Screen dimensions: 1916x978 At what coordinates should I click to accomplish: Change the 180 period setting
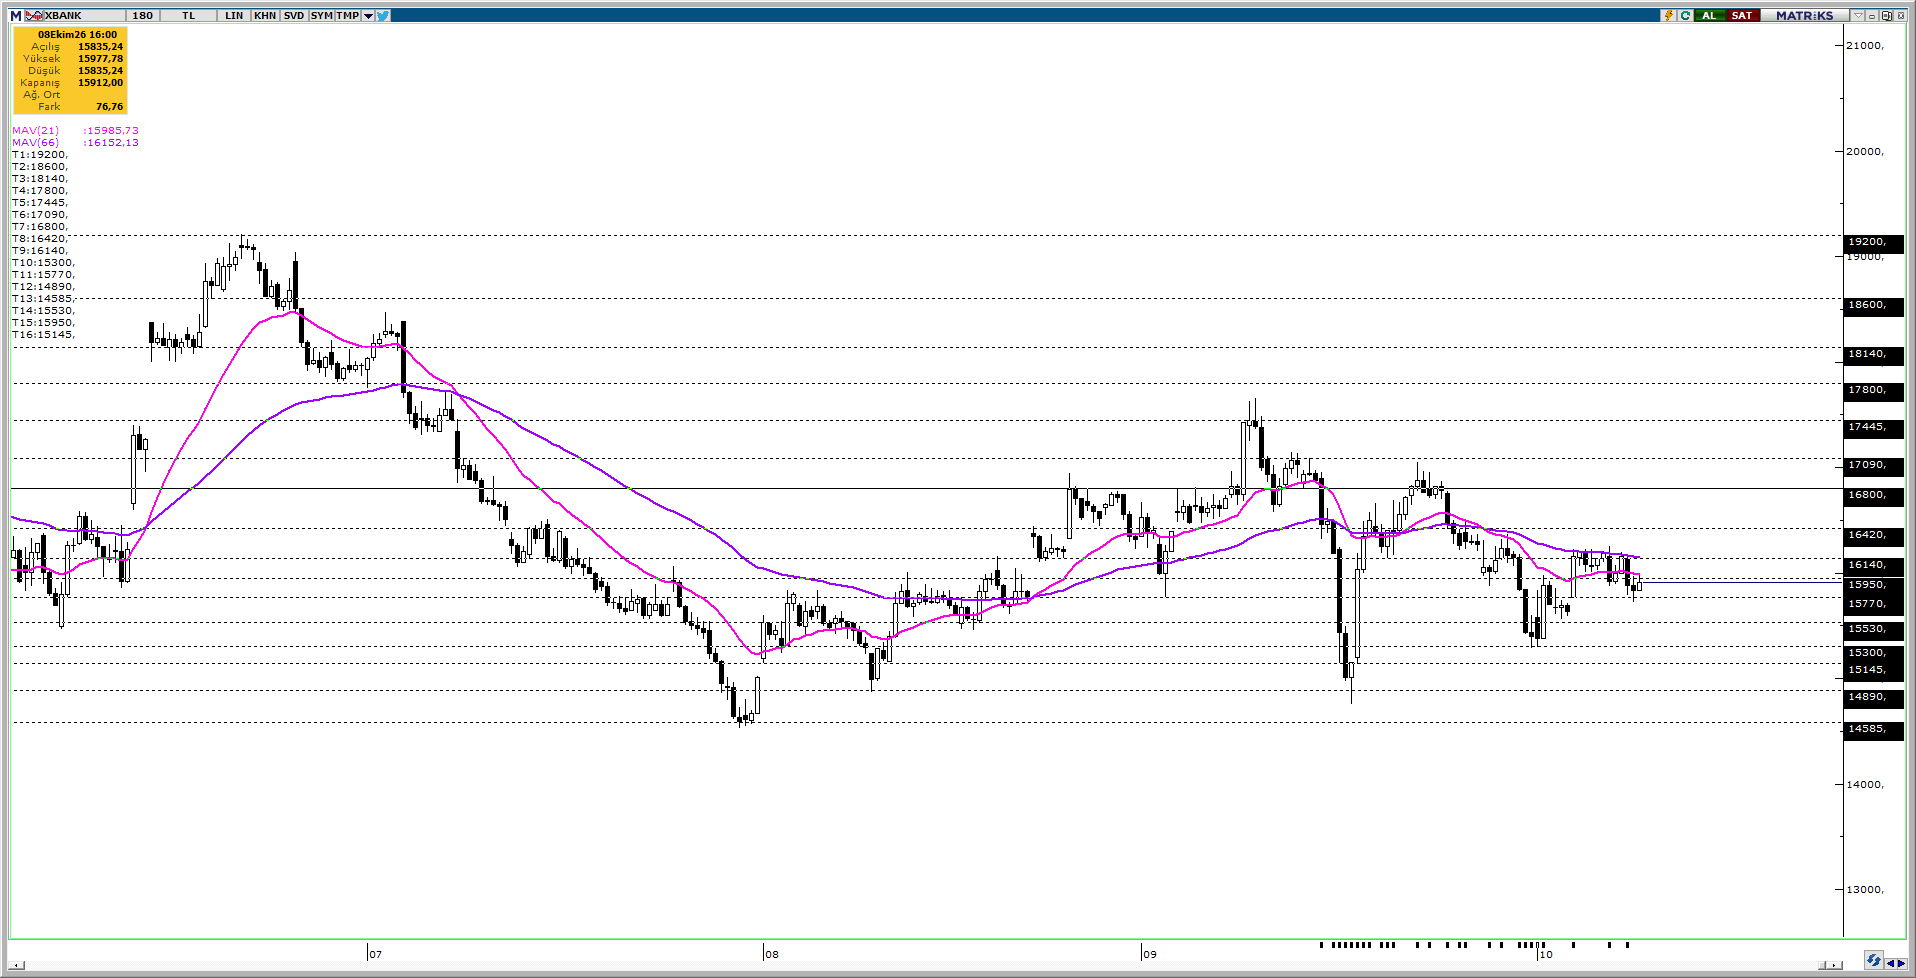click(143, 16)
